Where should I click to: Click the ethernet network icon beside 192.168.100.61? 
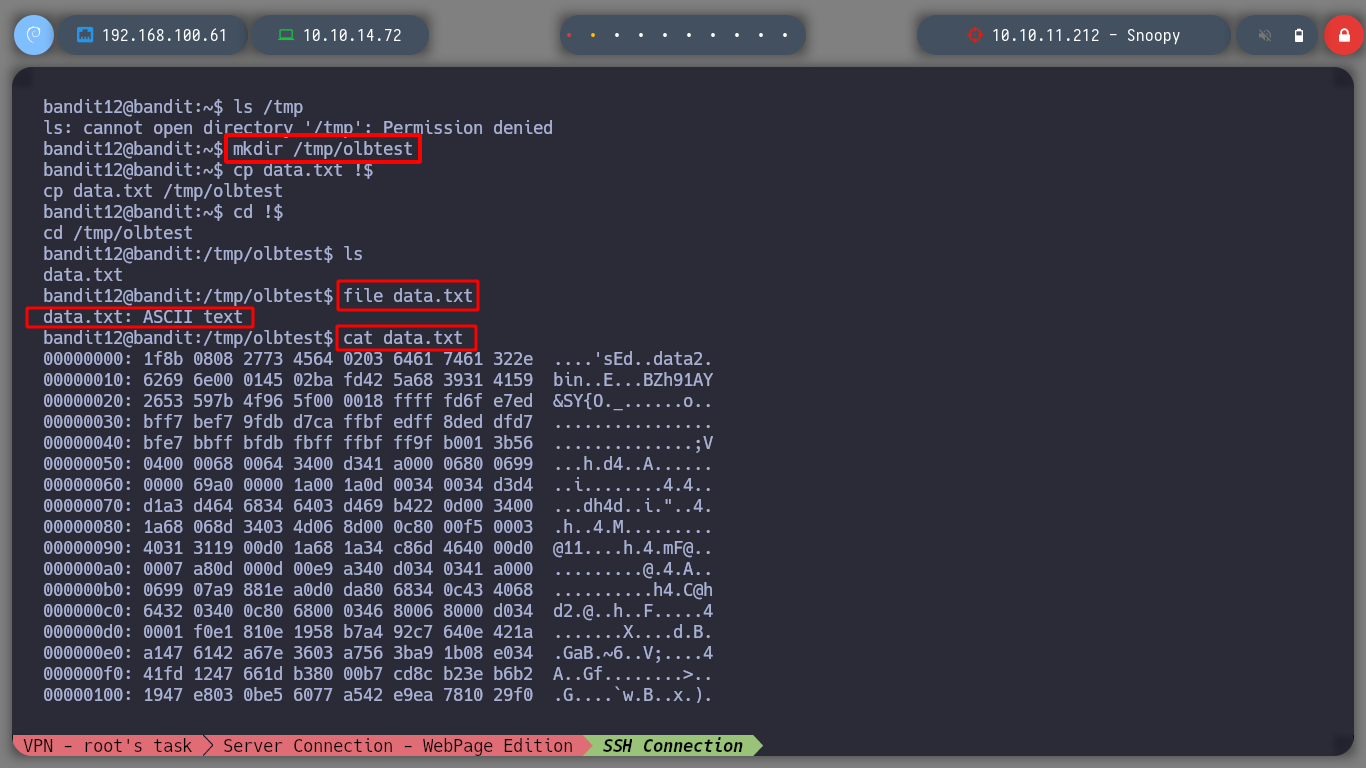tap(85, 35)
